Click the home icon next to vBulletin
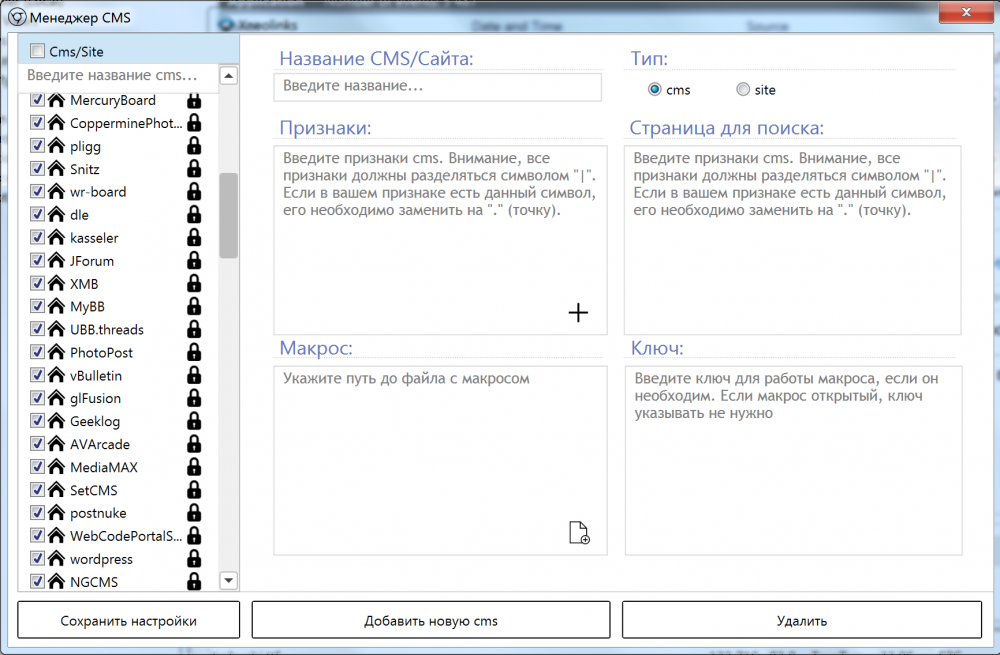This screenshot has width=1000, height=655. [x=56, y=375]
